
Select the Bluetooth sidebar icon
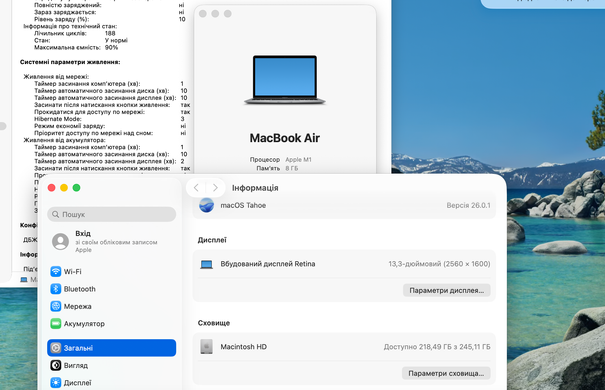56,289
